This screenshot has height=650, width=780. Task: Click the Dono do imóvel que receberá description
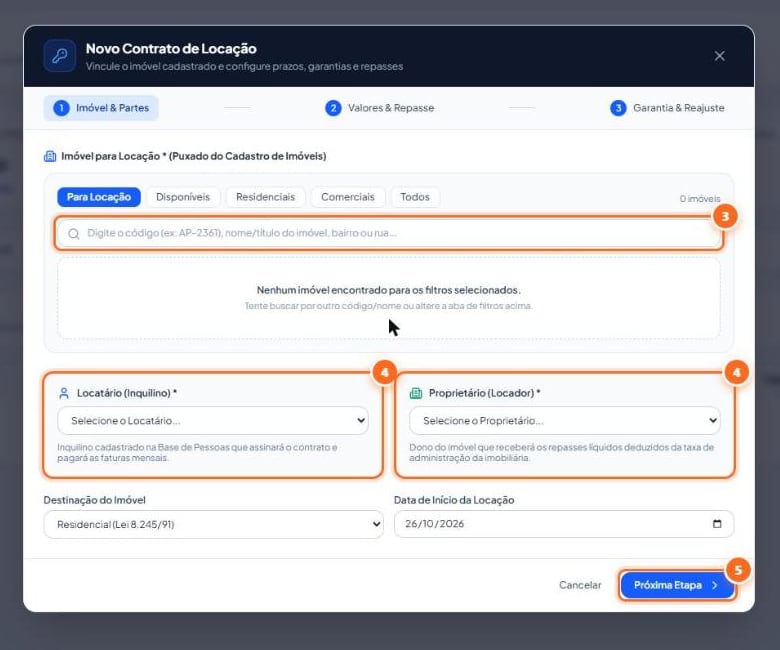click(x=562, y=453)
